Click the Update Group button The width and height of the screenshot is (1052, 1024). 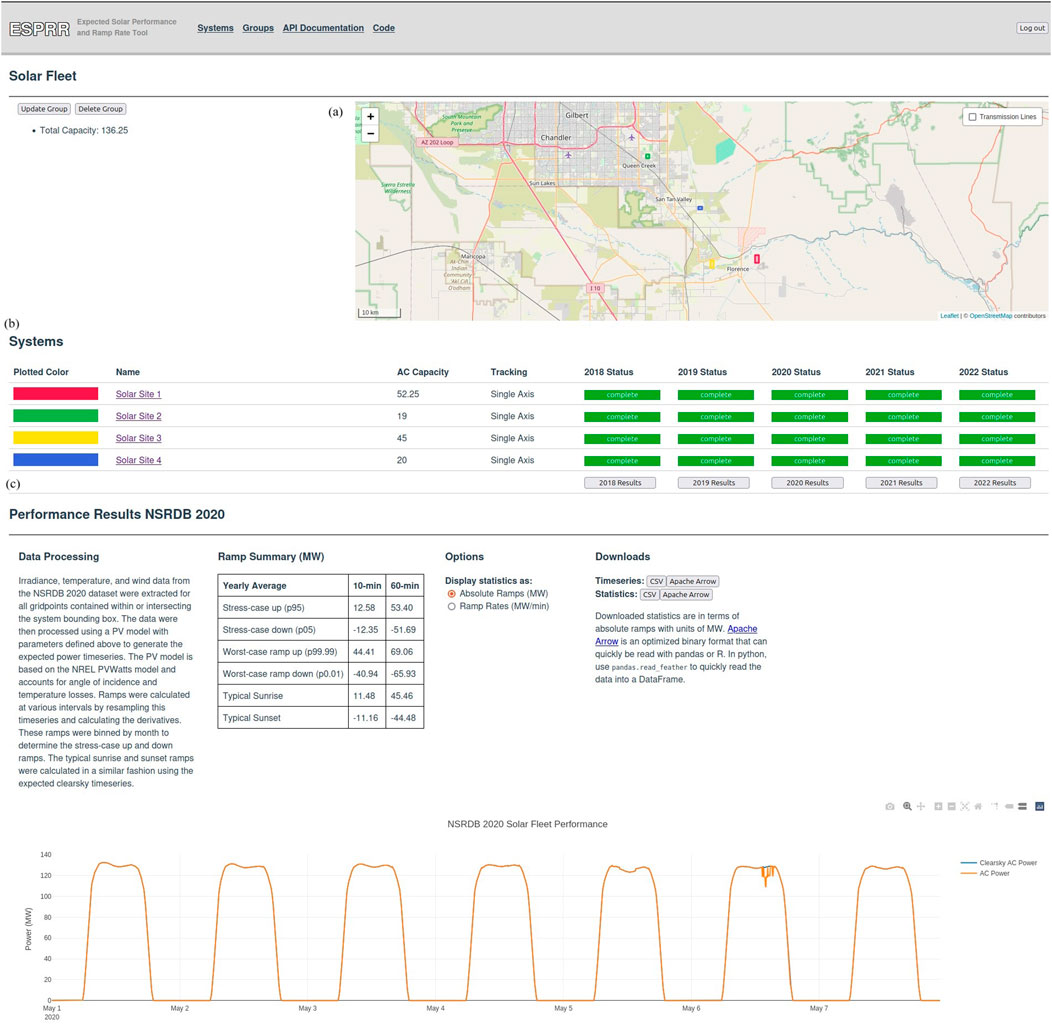44,109
